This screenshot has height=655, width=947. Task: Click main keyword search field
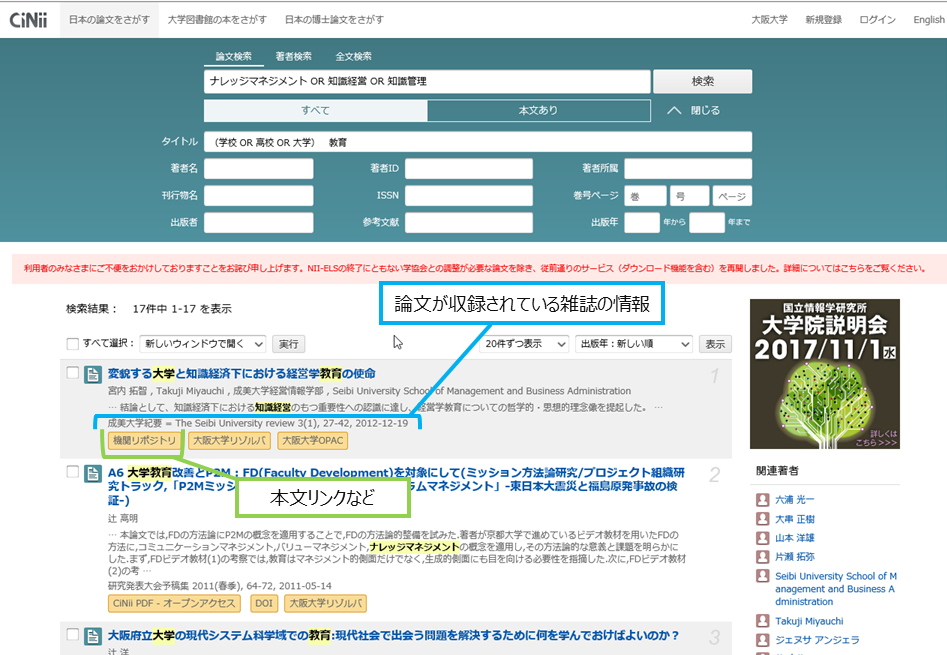point(427,81)
